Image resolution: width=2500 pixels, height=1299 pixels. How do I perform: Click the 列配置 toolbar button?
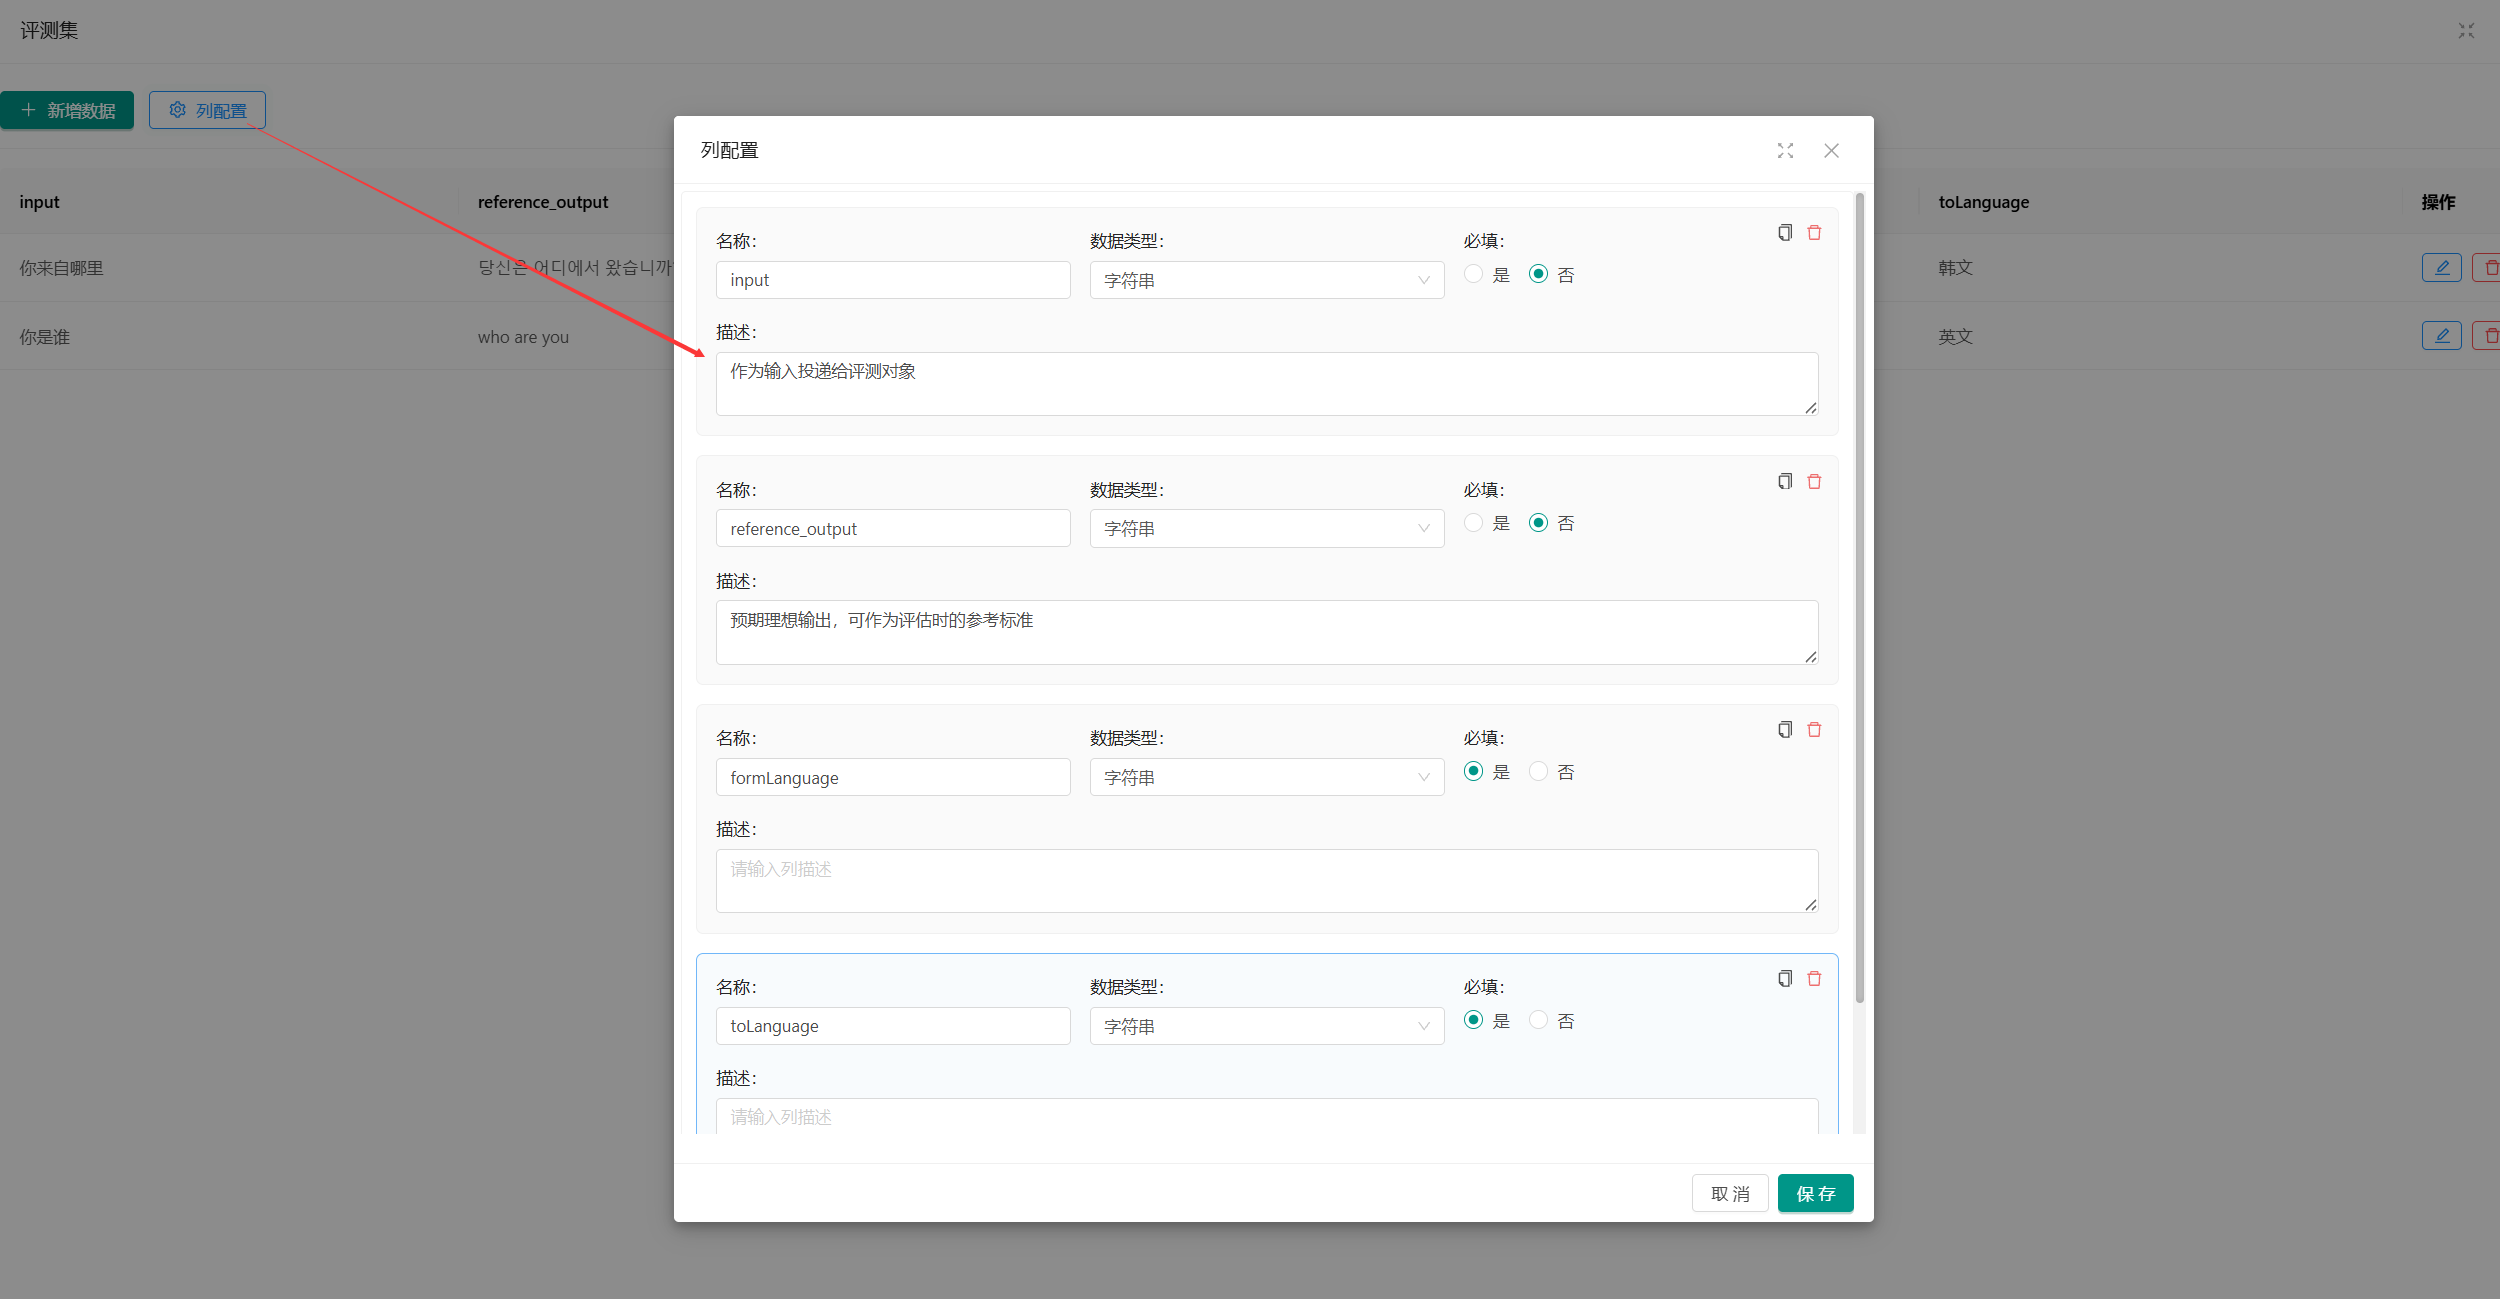click(207, 110)
